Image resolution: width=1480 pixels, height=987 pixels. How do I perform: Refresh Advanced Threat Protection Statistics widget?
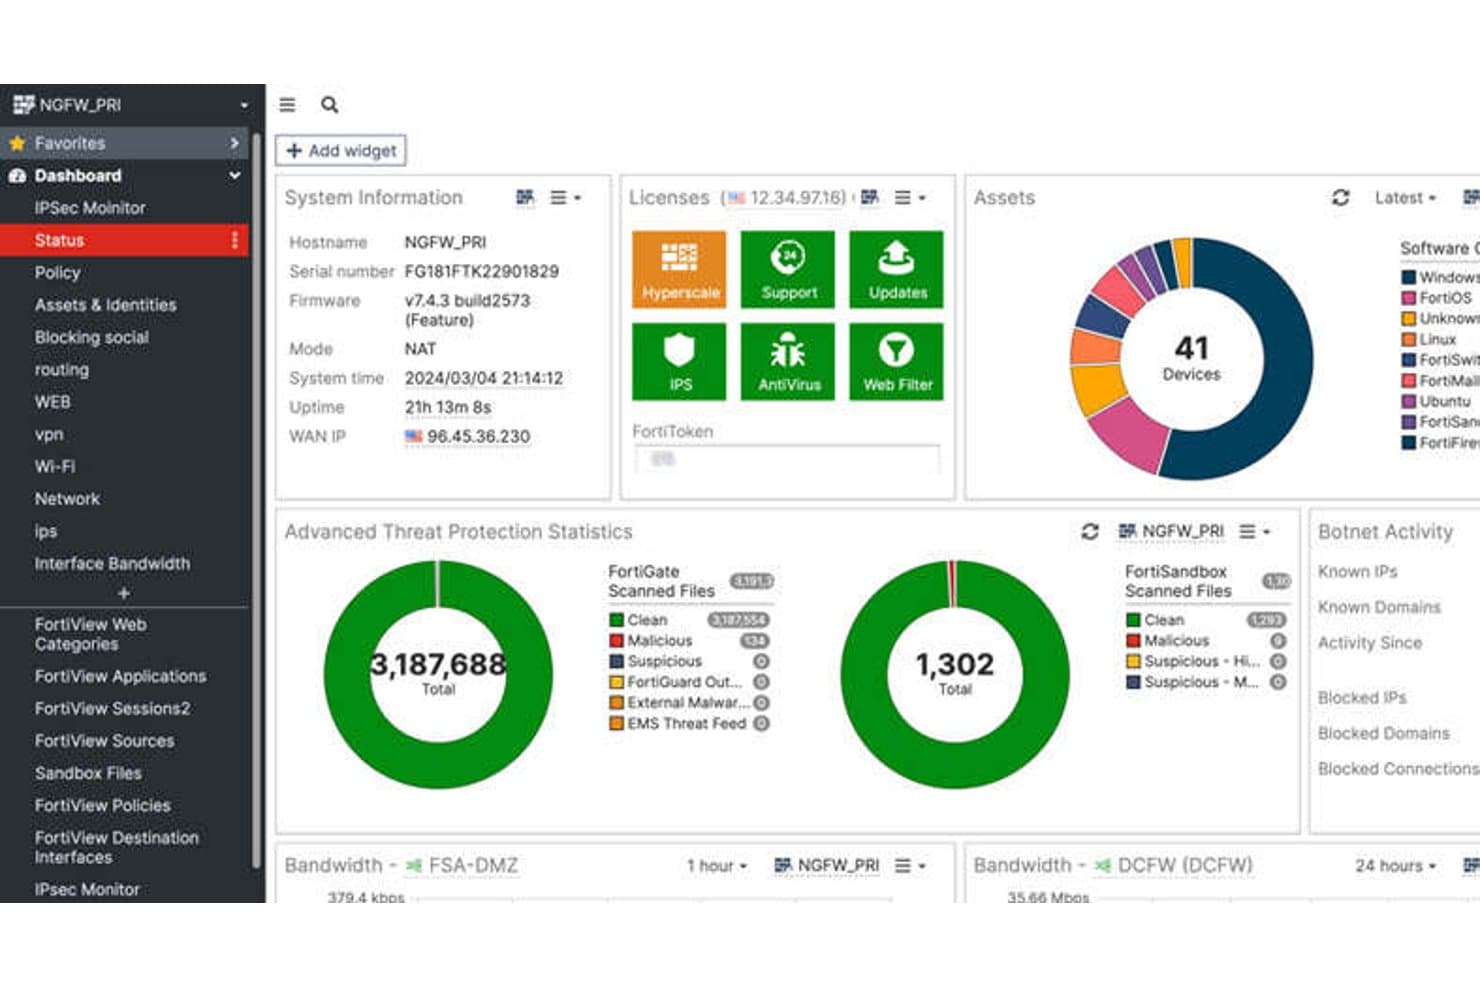click(x=1090, y=531)
